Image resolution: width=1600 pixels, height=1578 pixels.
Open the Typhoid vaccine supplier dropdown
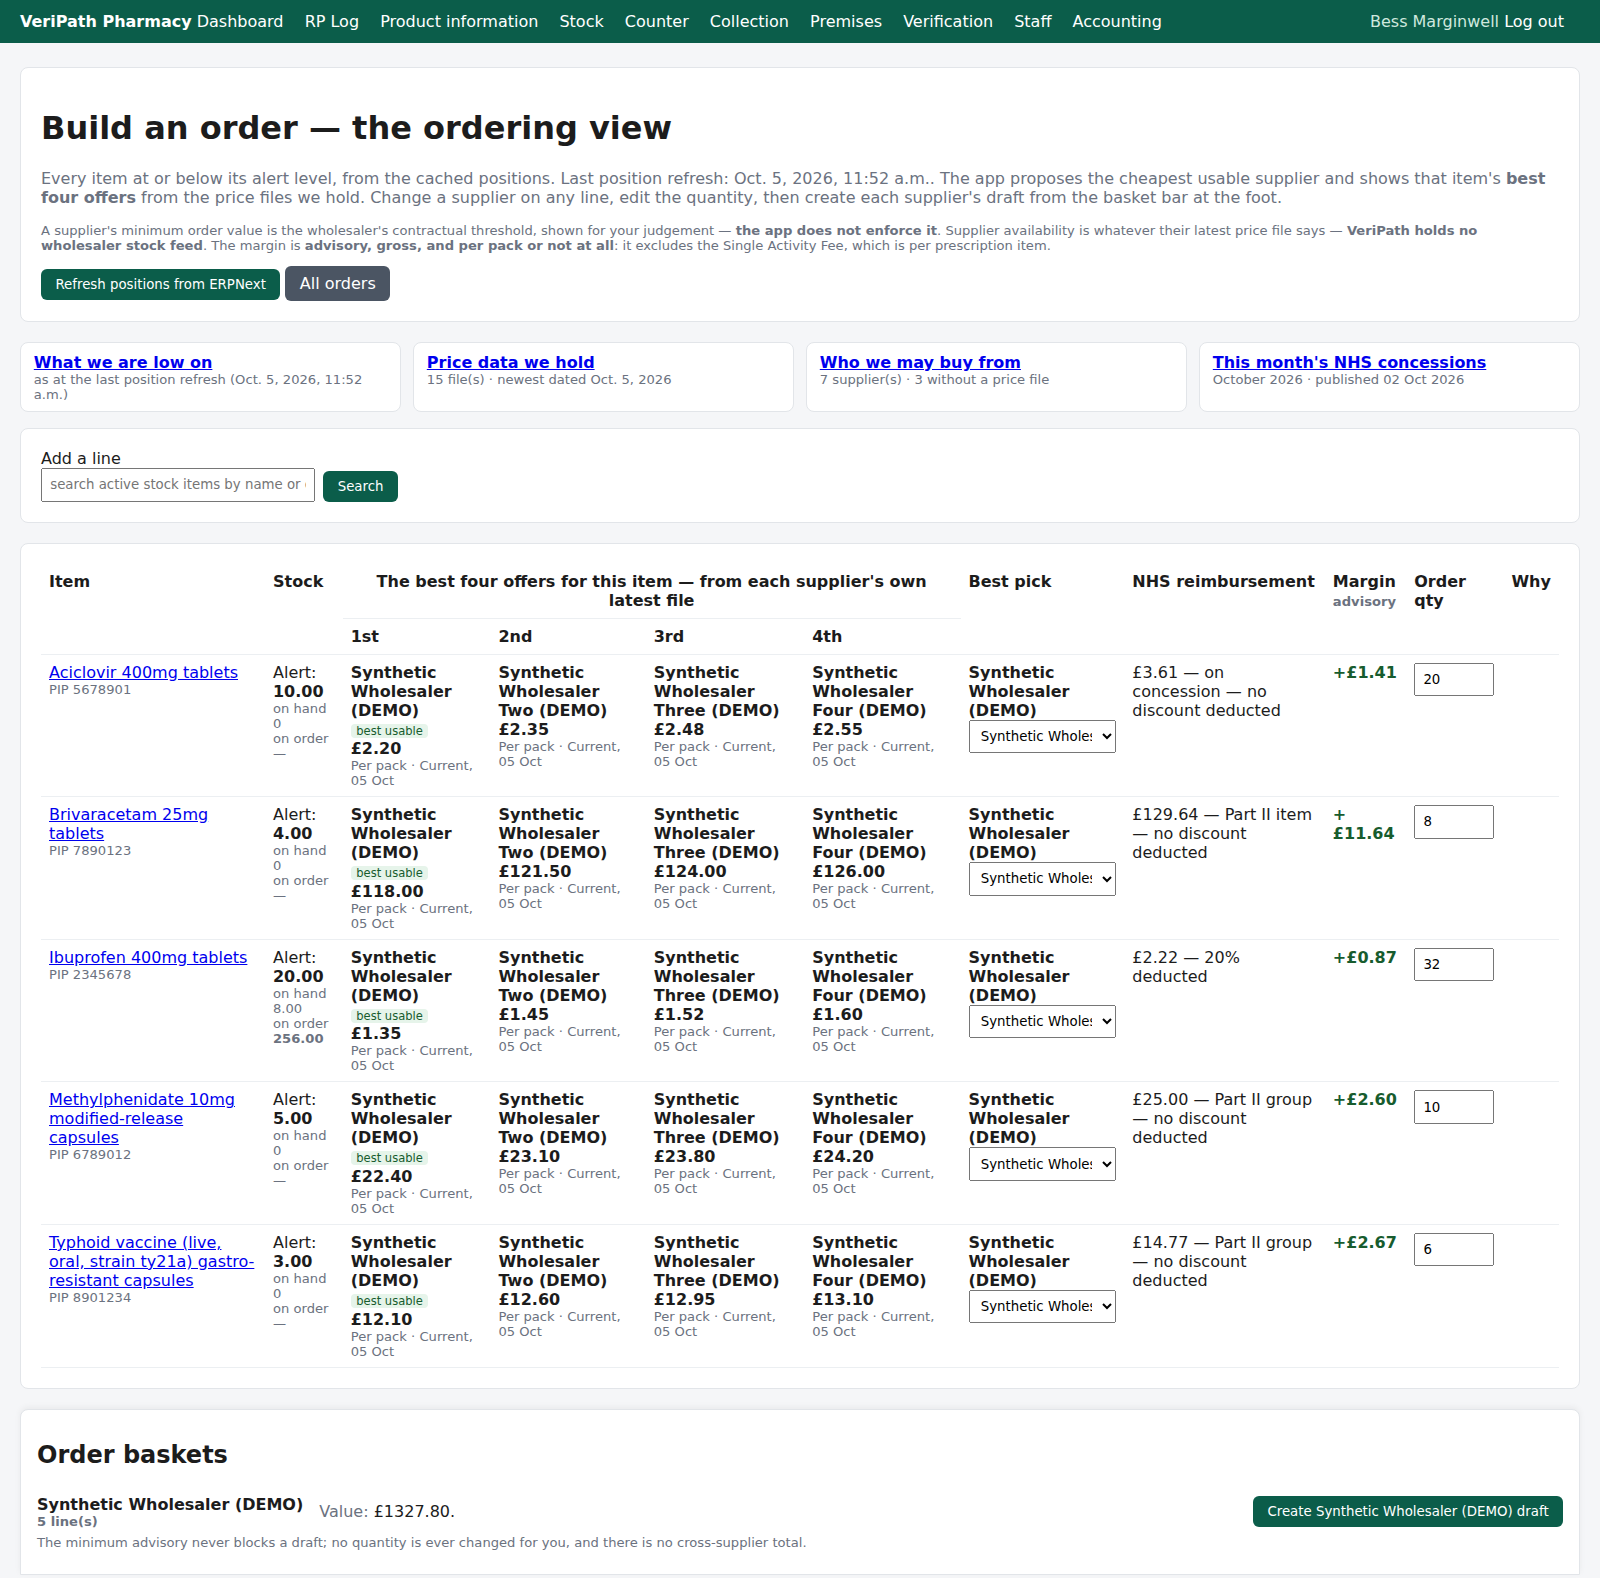click(1042, 1306)
